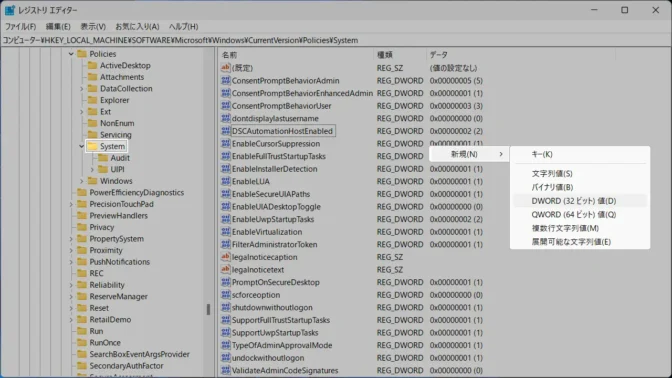Click the folder icon of the Policies key

(x=82, y=54)
